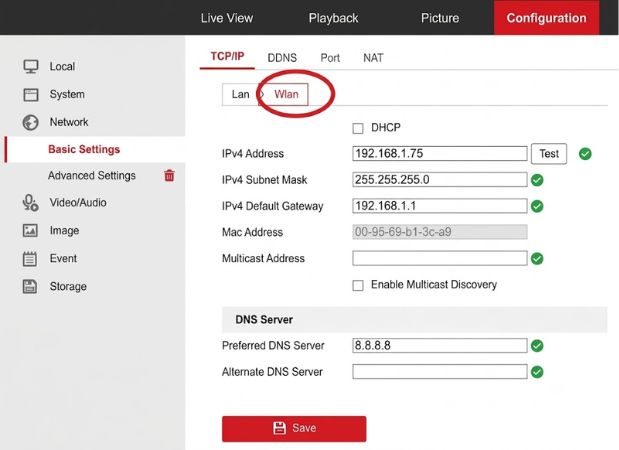Click the Multicast Address field

(x=440, y=258)
